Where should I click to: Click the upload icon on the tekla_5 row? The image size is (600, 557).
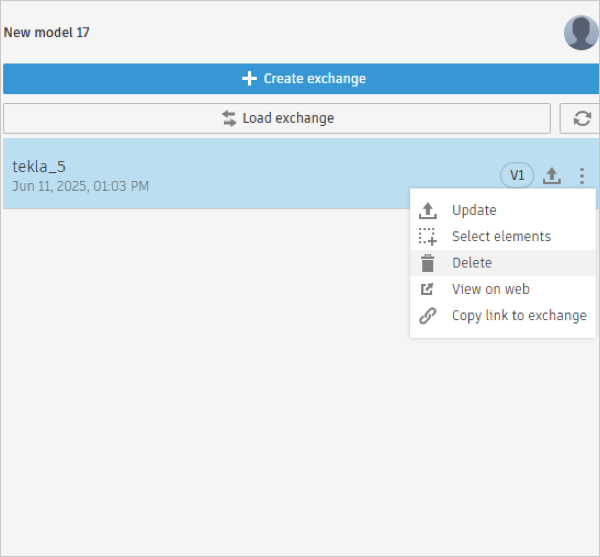[x=552, y=176]
